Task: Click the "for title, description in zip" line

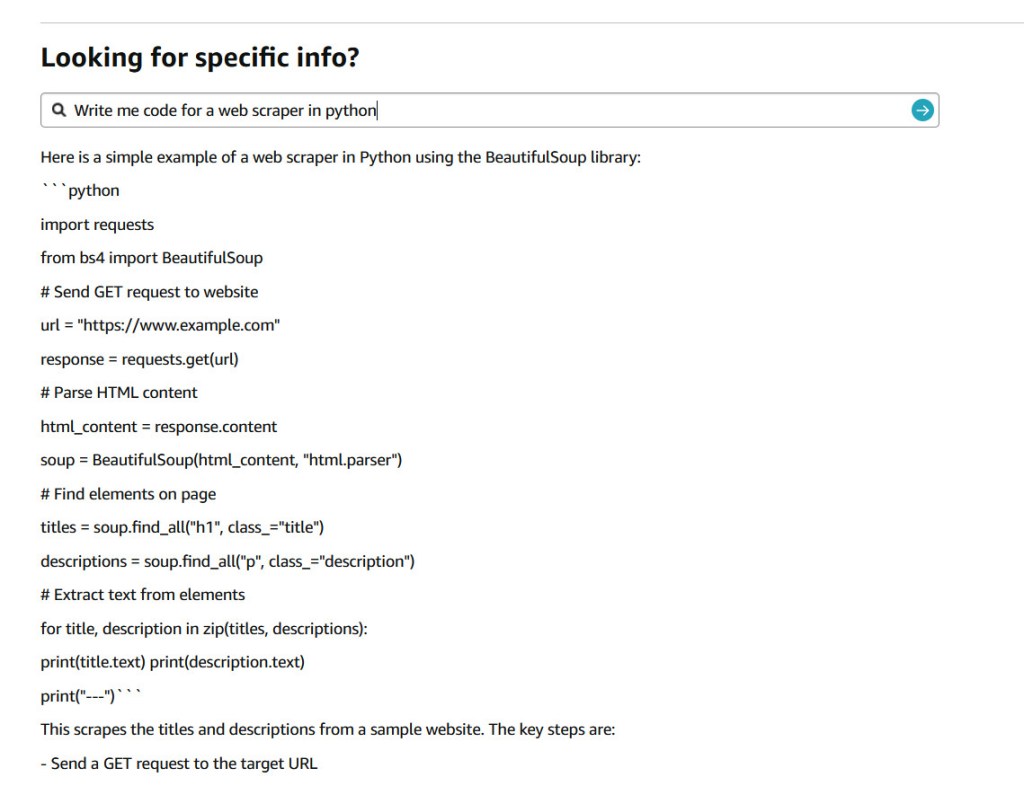Action: (x=204, y=628)
